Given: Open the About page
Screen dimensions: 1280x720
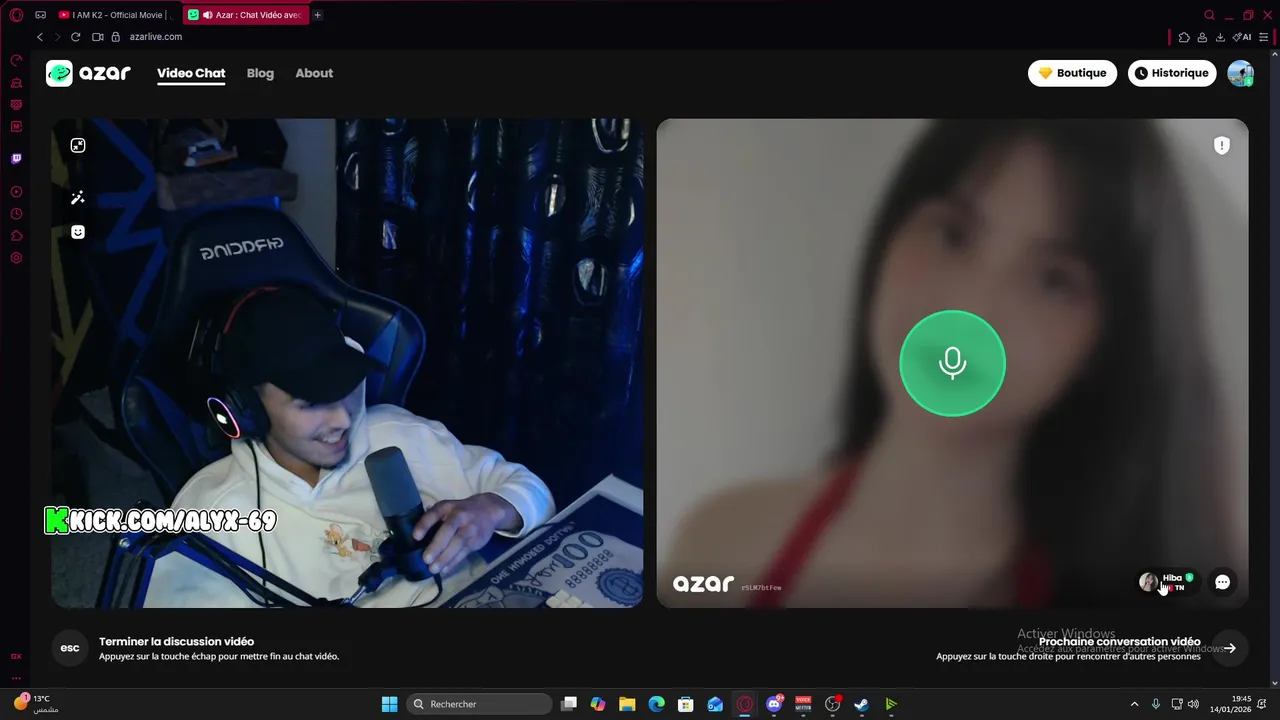Looking at the screenshot, I should click(314, 73).
